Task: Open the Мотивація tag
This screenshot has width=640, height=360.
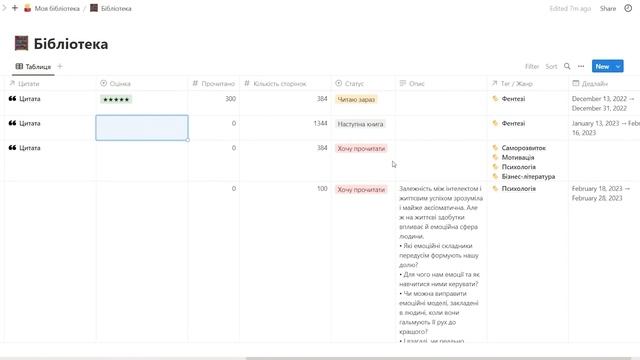Action: coord(518,157)
